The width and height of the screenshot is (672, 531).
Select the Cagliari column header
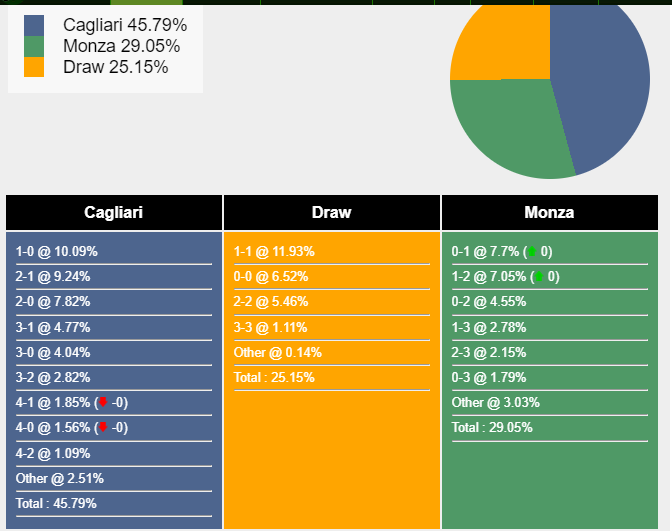coord(114,213)
